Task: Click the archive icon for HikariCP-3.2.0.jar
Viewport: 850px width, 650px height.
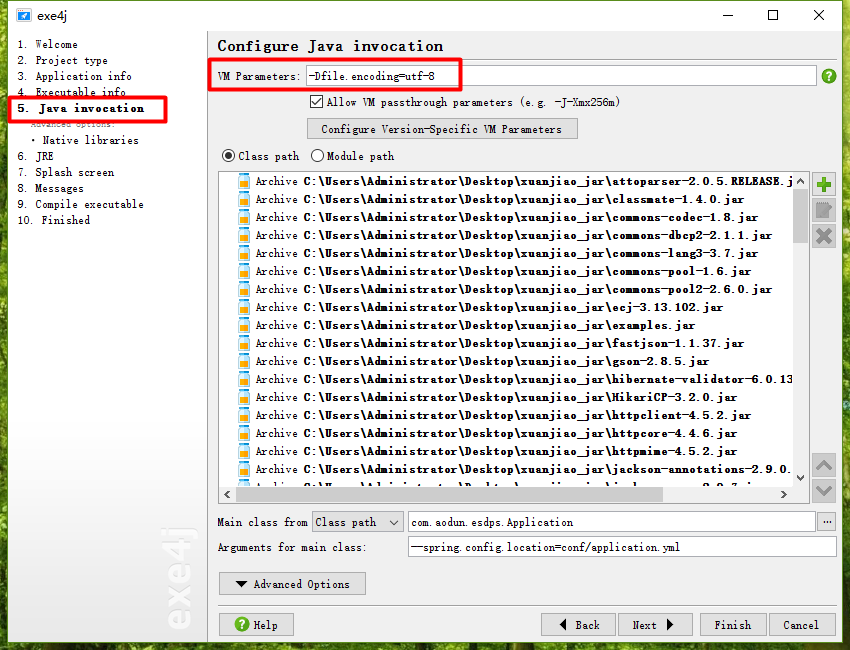Action: coord(244,397)
